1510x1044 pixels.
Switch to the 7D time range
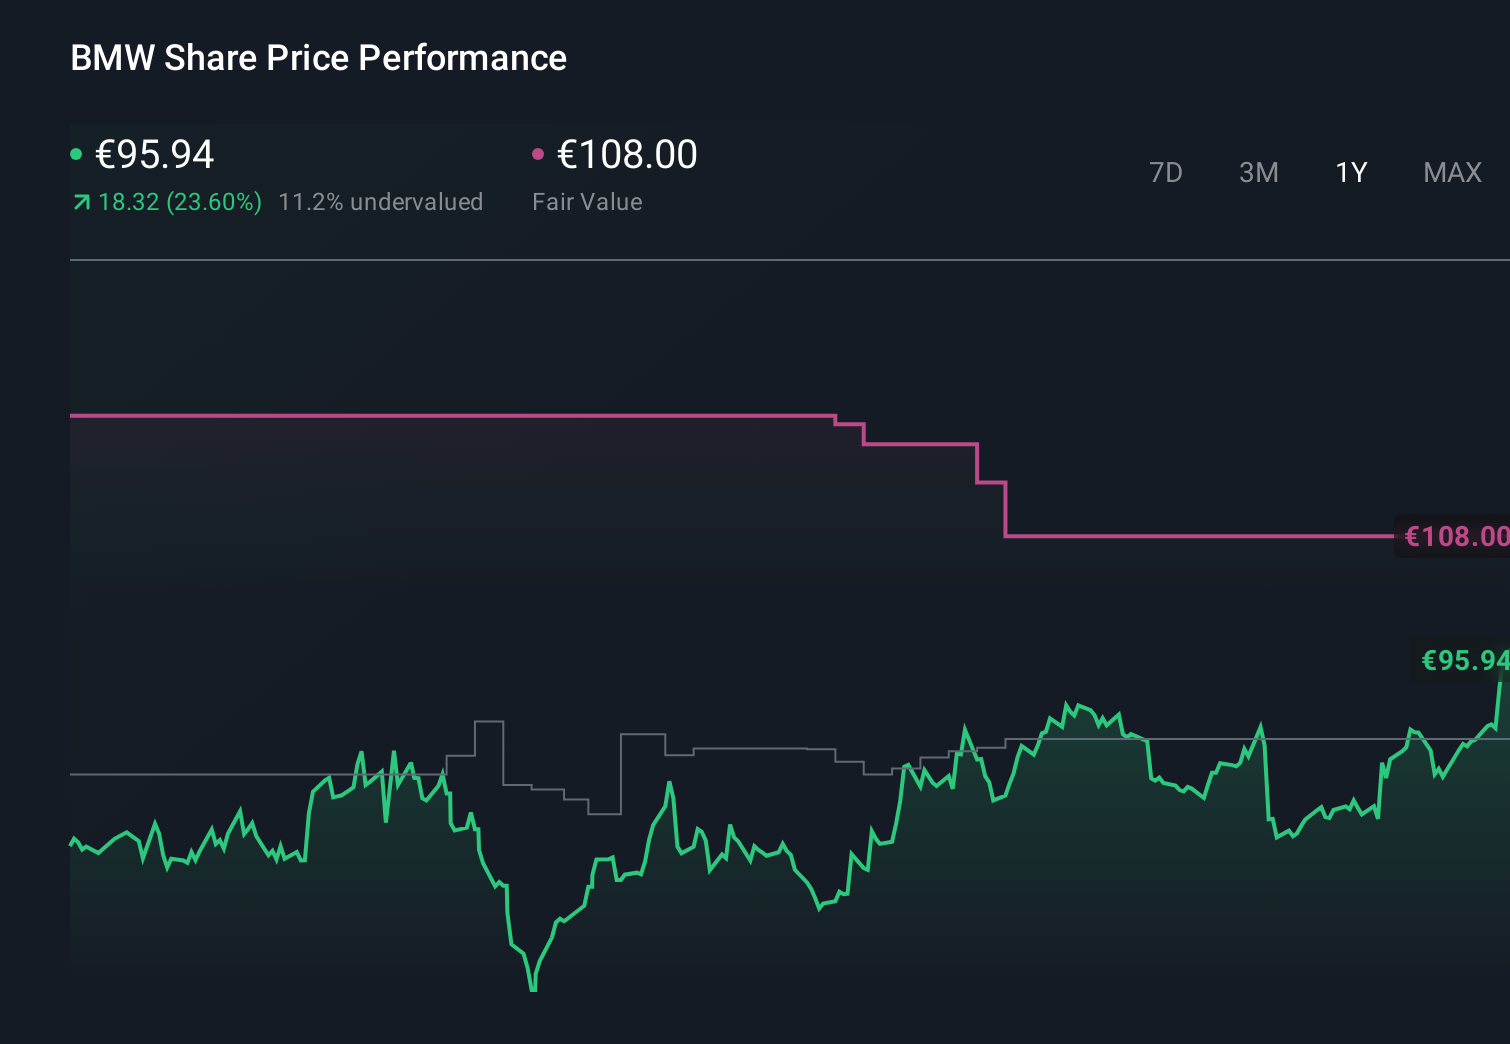(x=1166, y=172)
